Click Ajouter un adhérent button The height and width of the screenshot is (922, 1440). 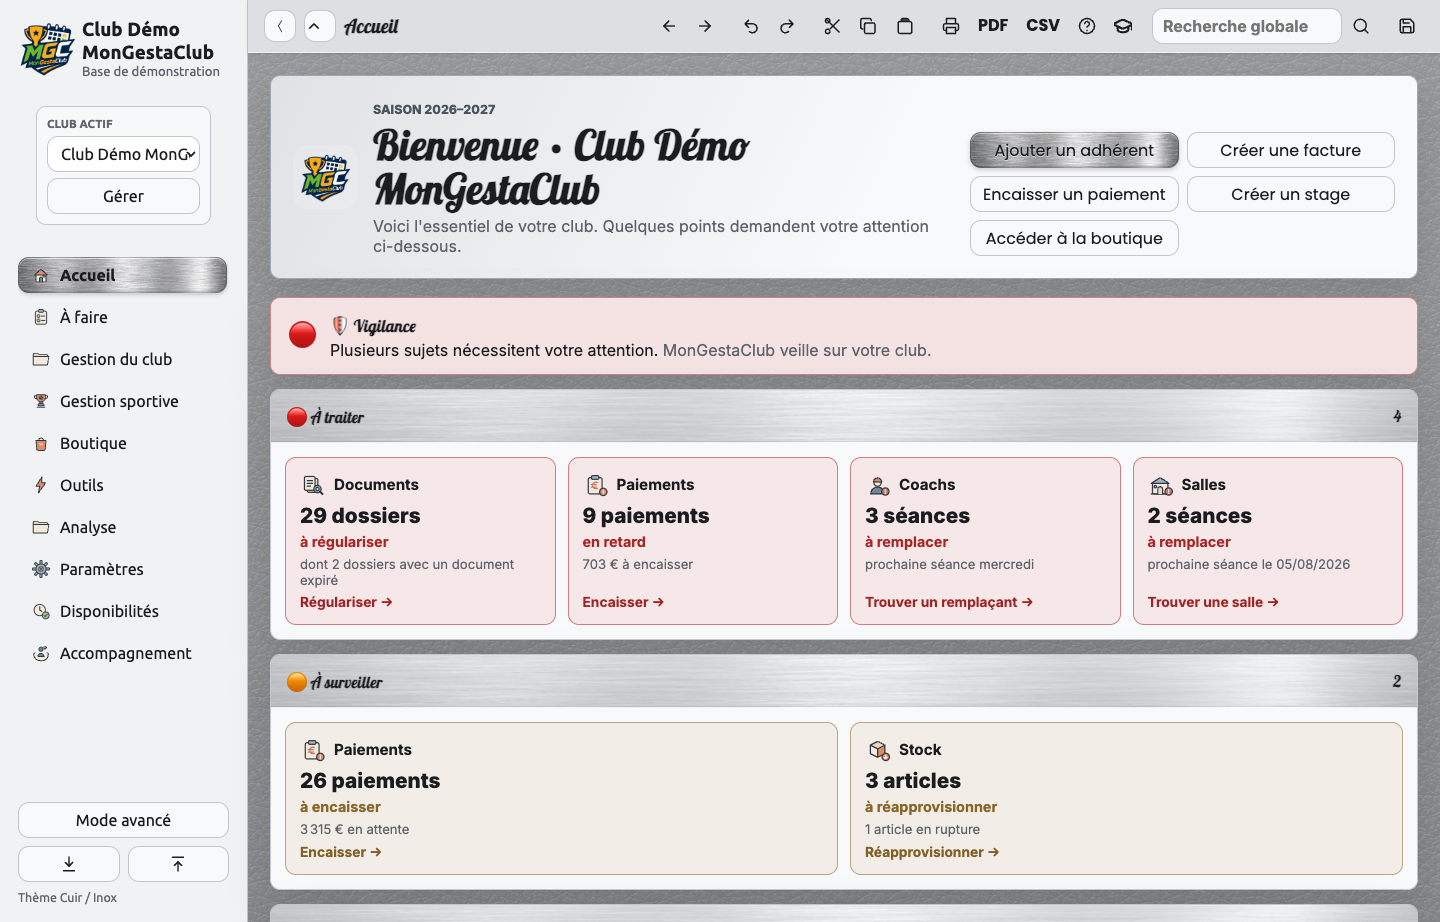[1074, 150]
